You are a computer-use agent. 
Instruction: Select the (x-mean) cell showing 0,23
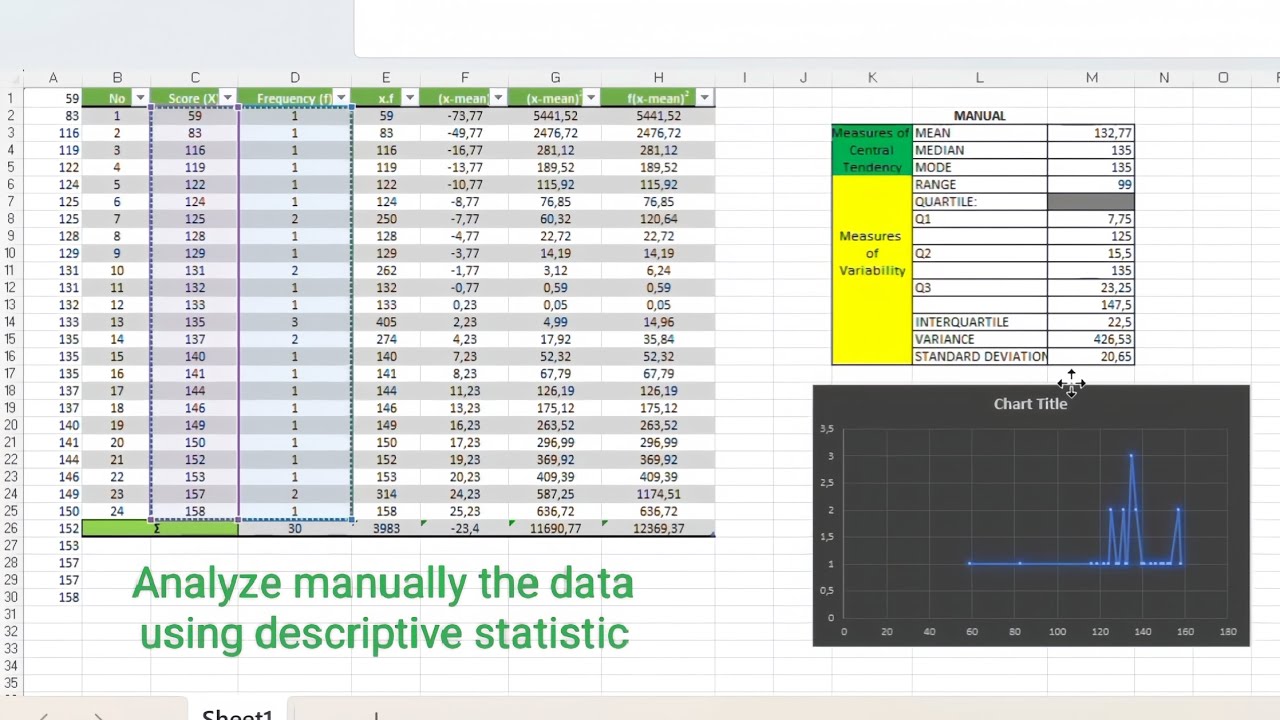pos(464,305)
